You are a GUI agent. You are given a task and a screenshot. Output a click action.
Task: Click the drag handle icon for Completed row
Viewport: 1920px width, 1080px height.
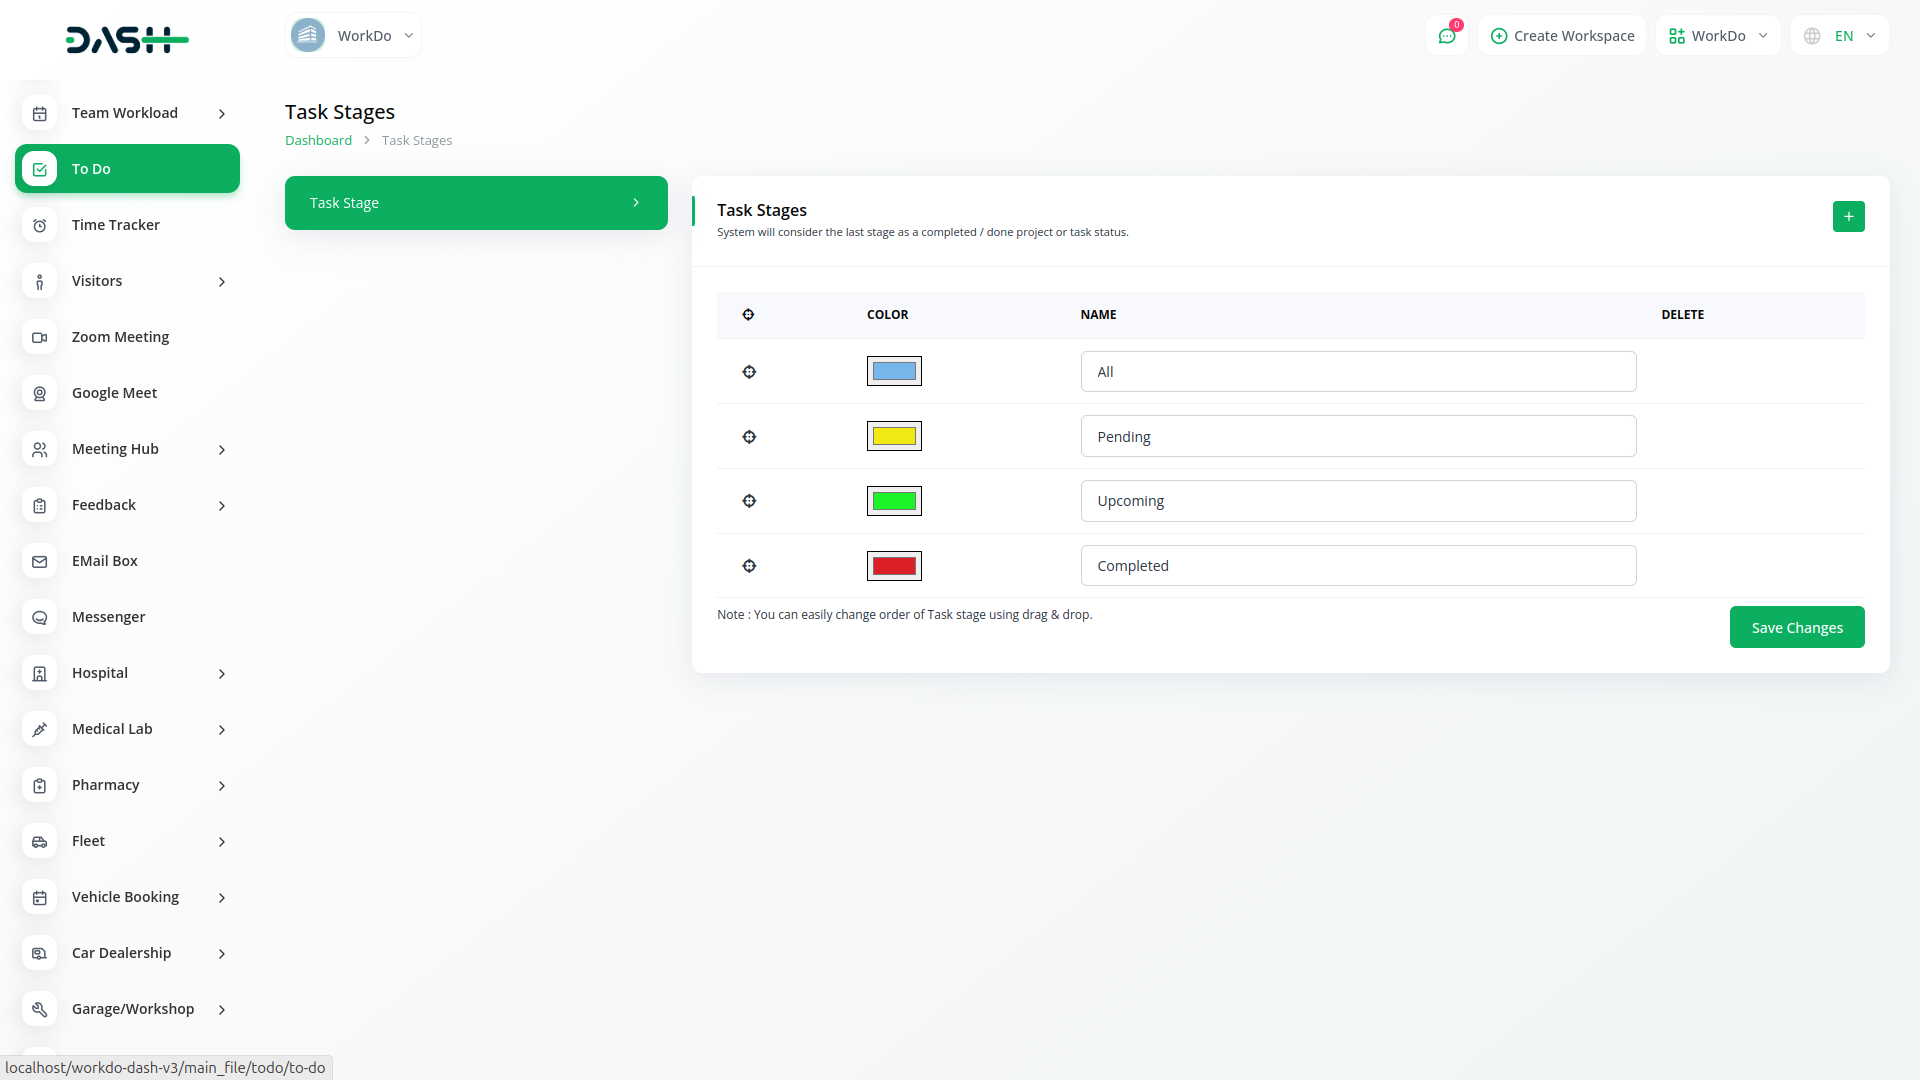click(749, 566)
